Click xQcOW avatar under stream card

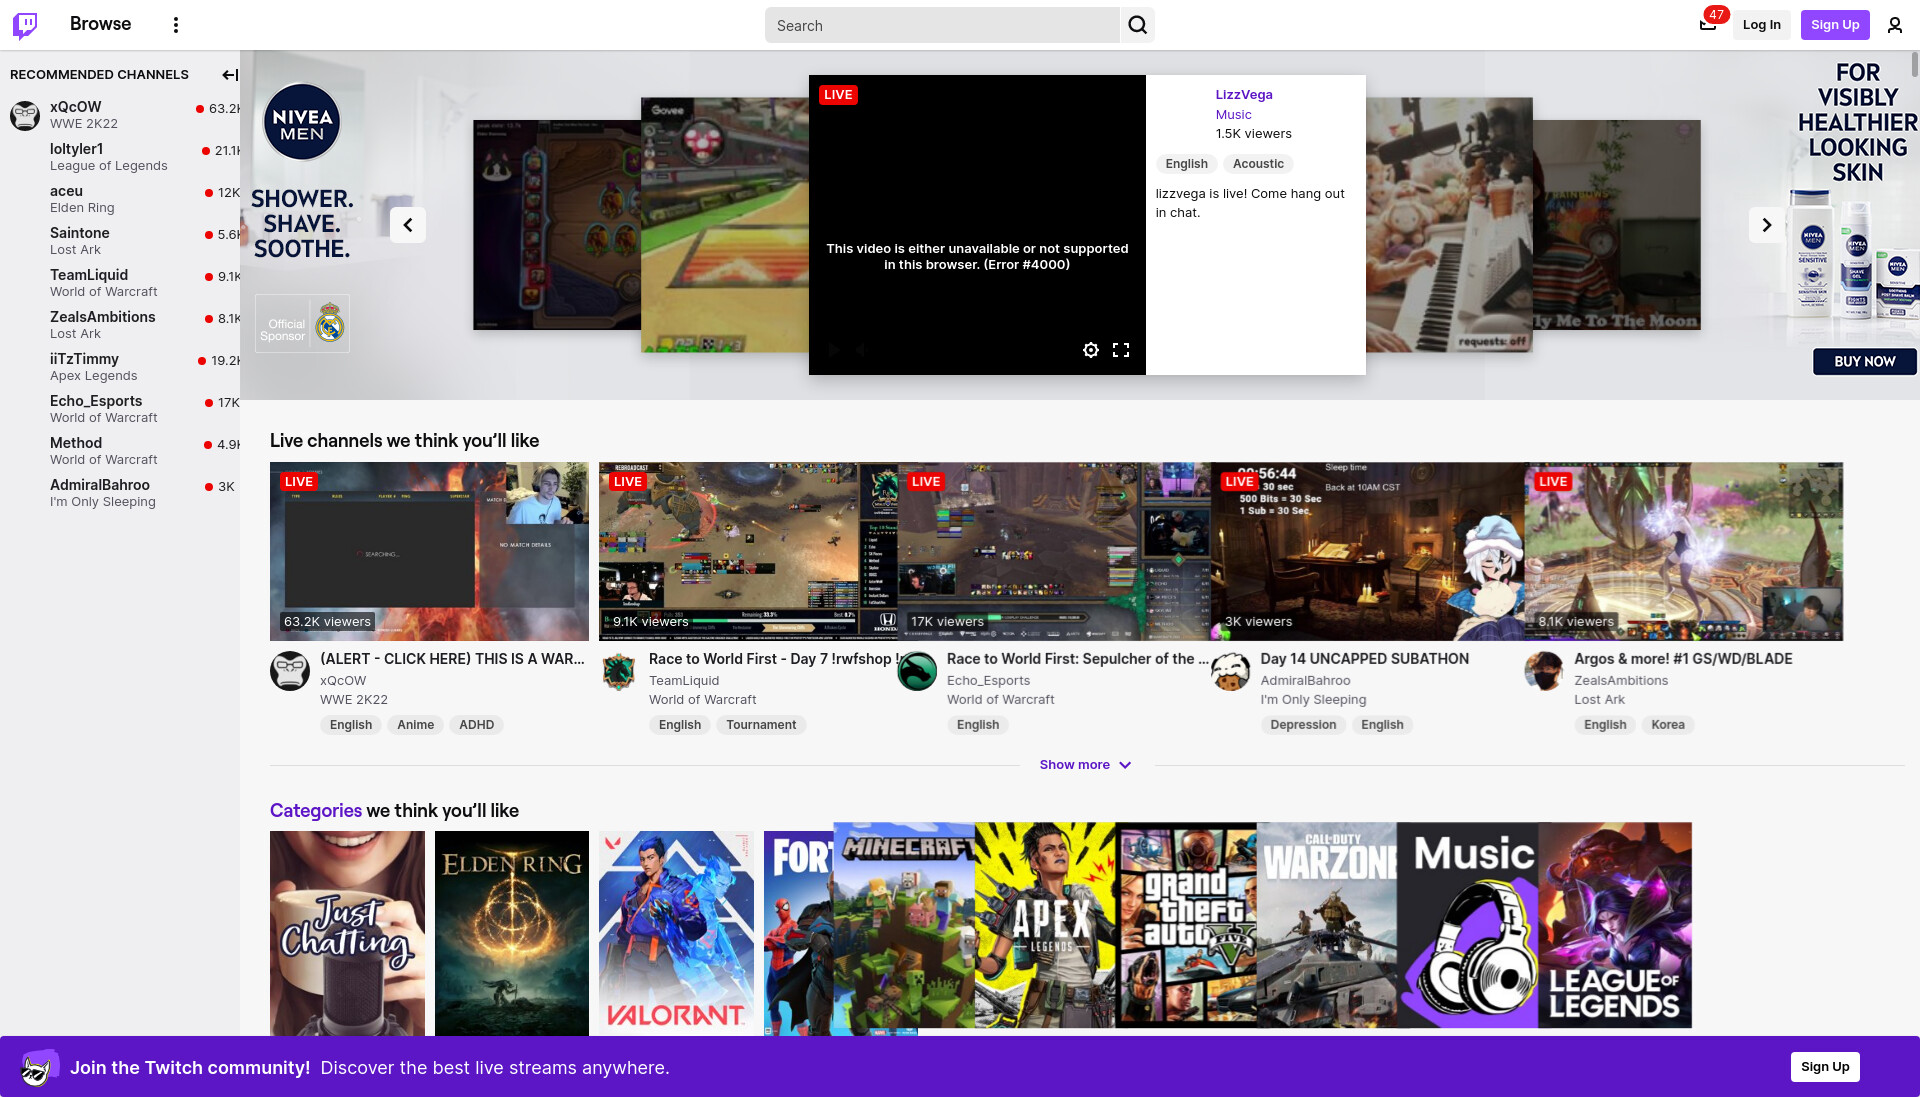pyautogui.click(x=290, y=671)
